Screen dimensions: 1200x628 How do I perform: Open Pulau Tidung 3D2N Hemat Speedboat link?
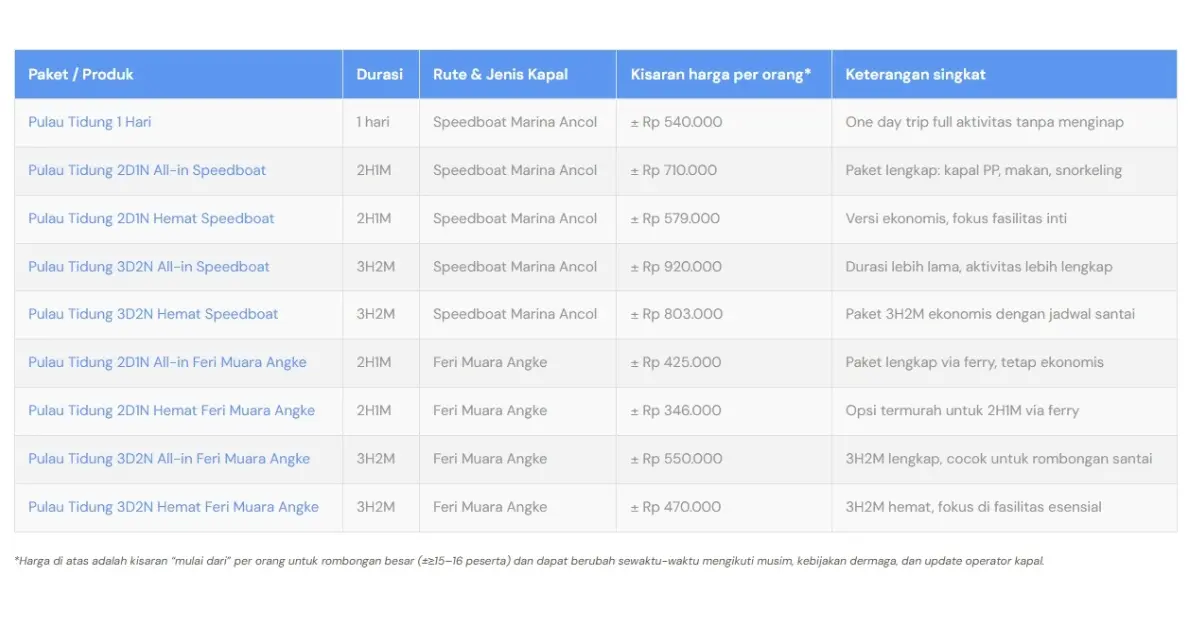click(x=151, y=314)
